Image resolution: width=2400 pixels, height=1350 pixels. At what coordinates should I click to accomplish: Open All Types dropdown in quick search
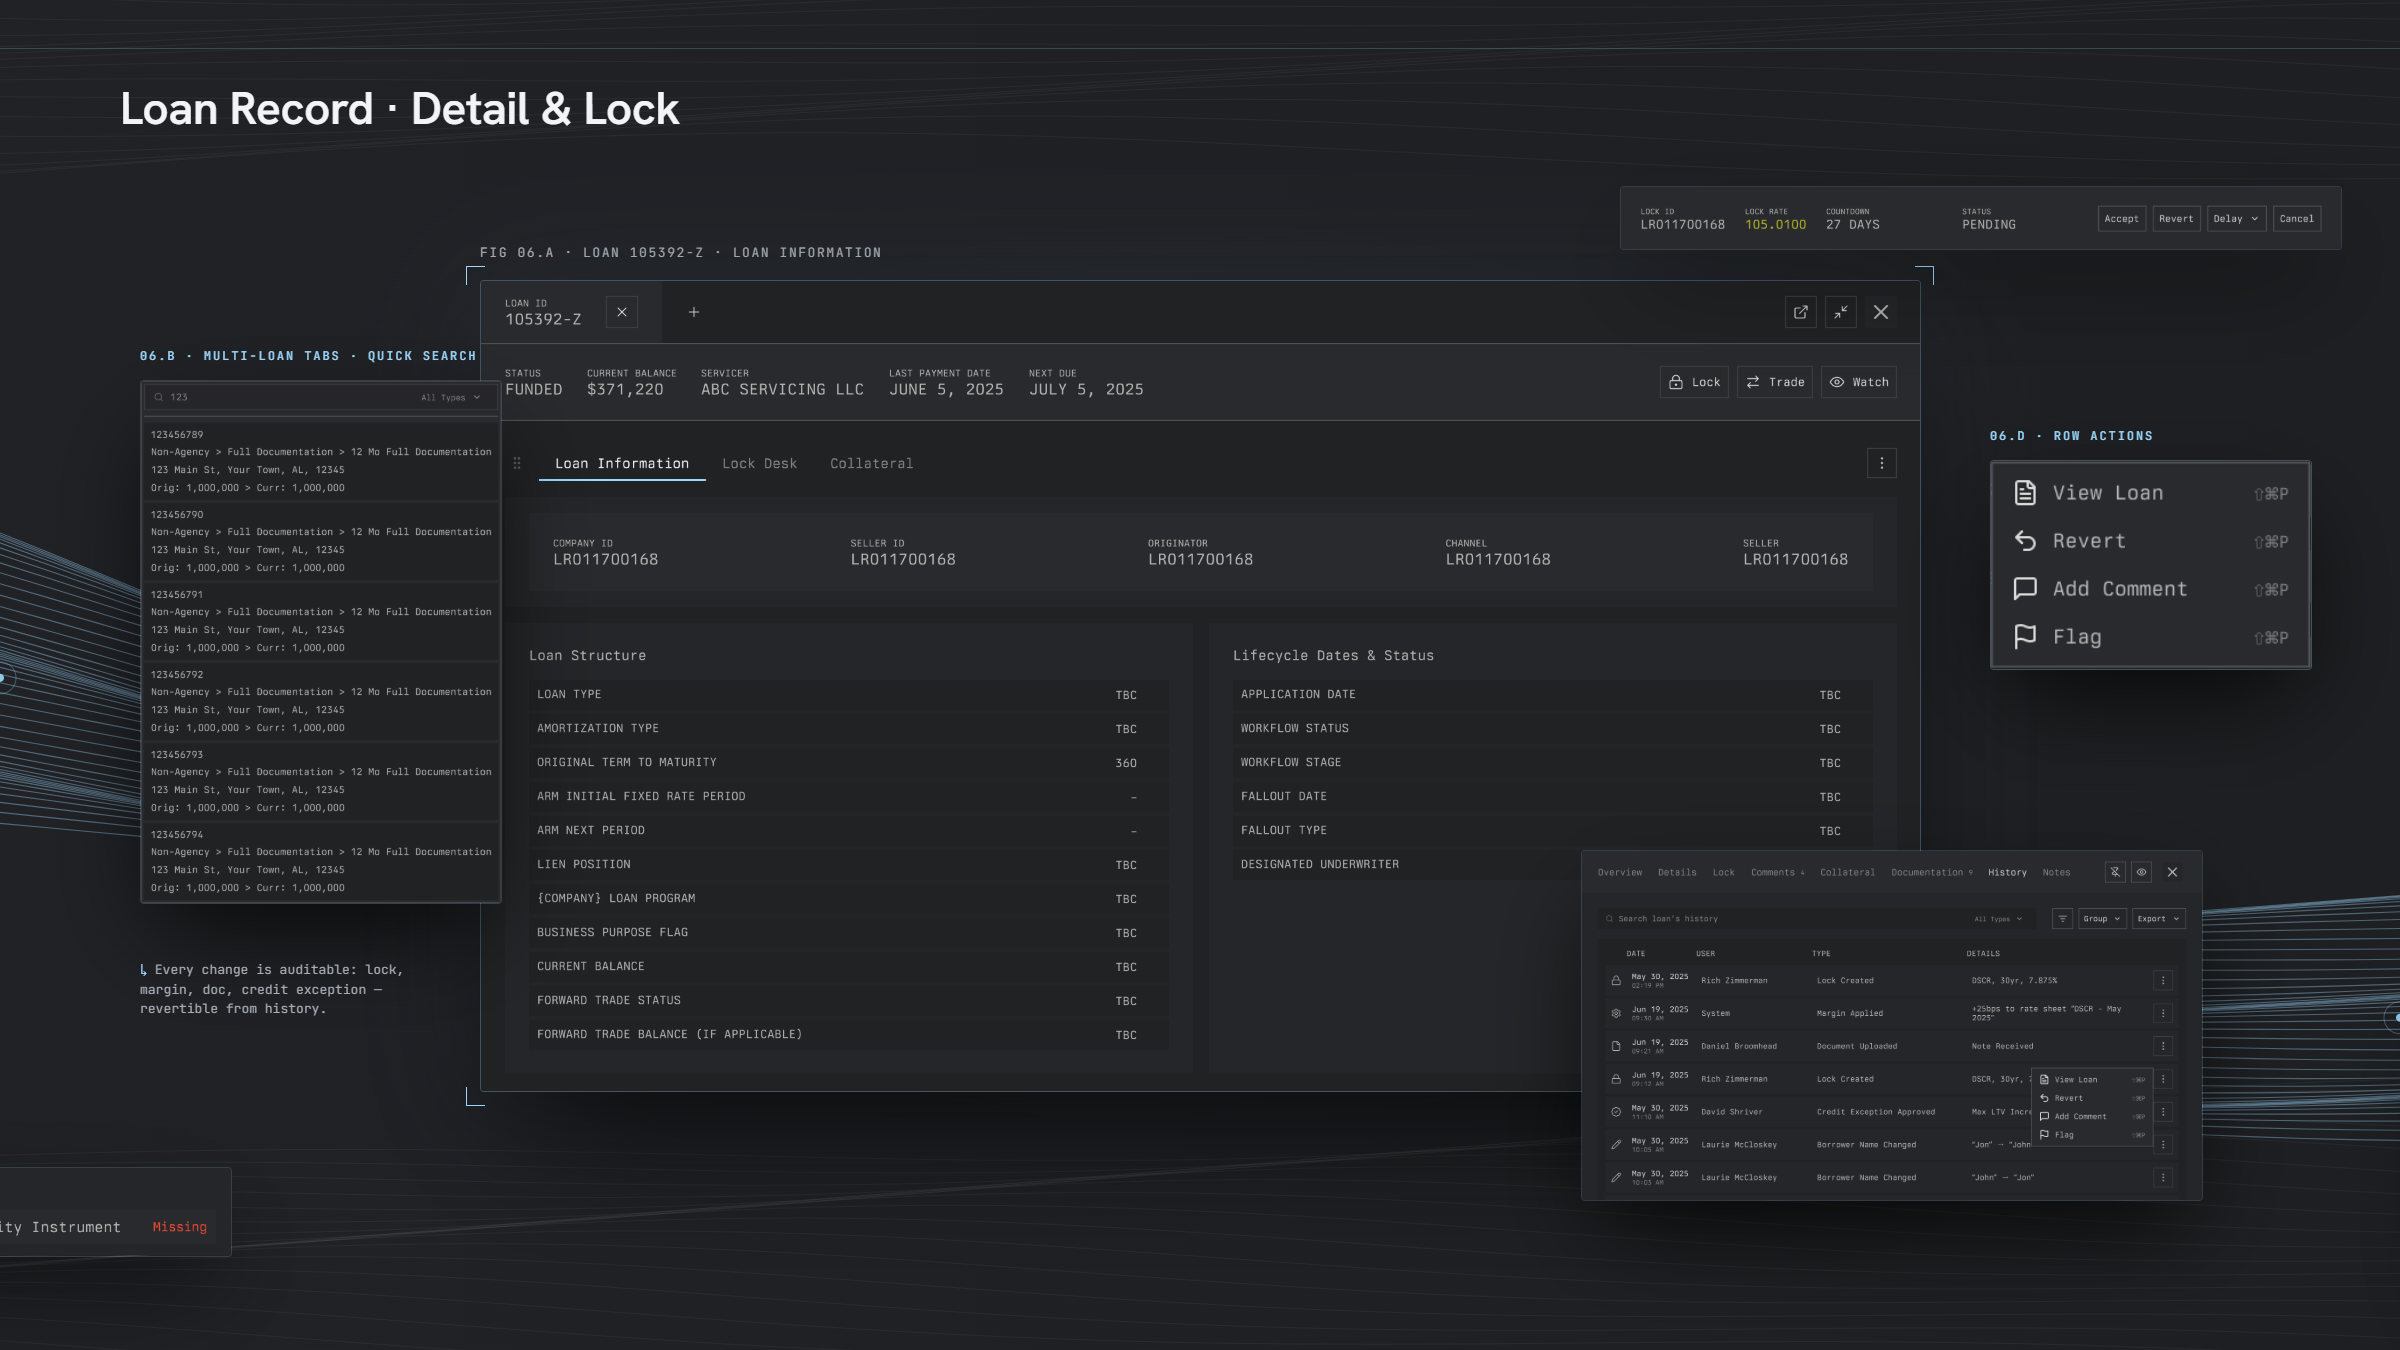coord(451,397)
